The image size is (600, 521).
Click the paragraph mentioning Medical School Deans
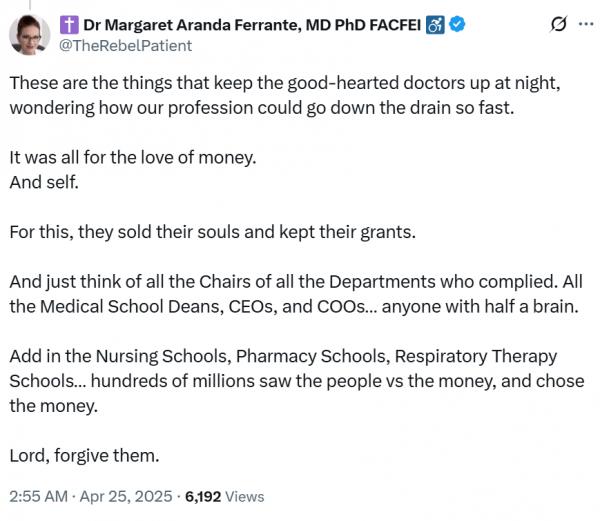pos(290,294)
